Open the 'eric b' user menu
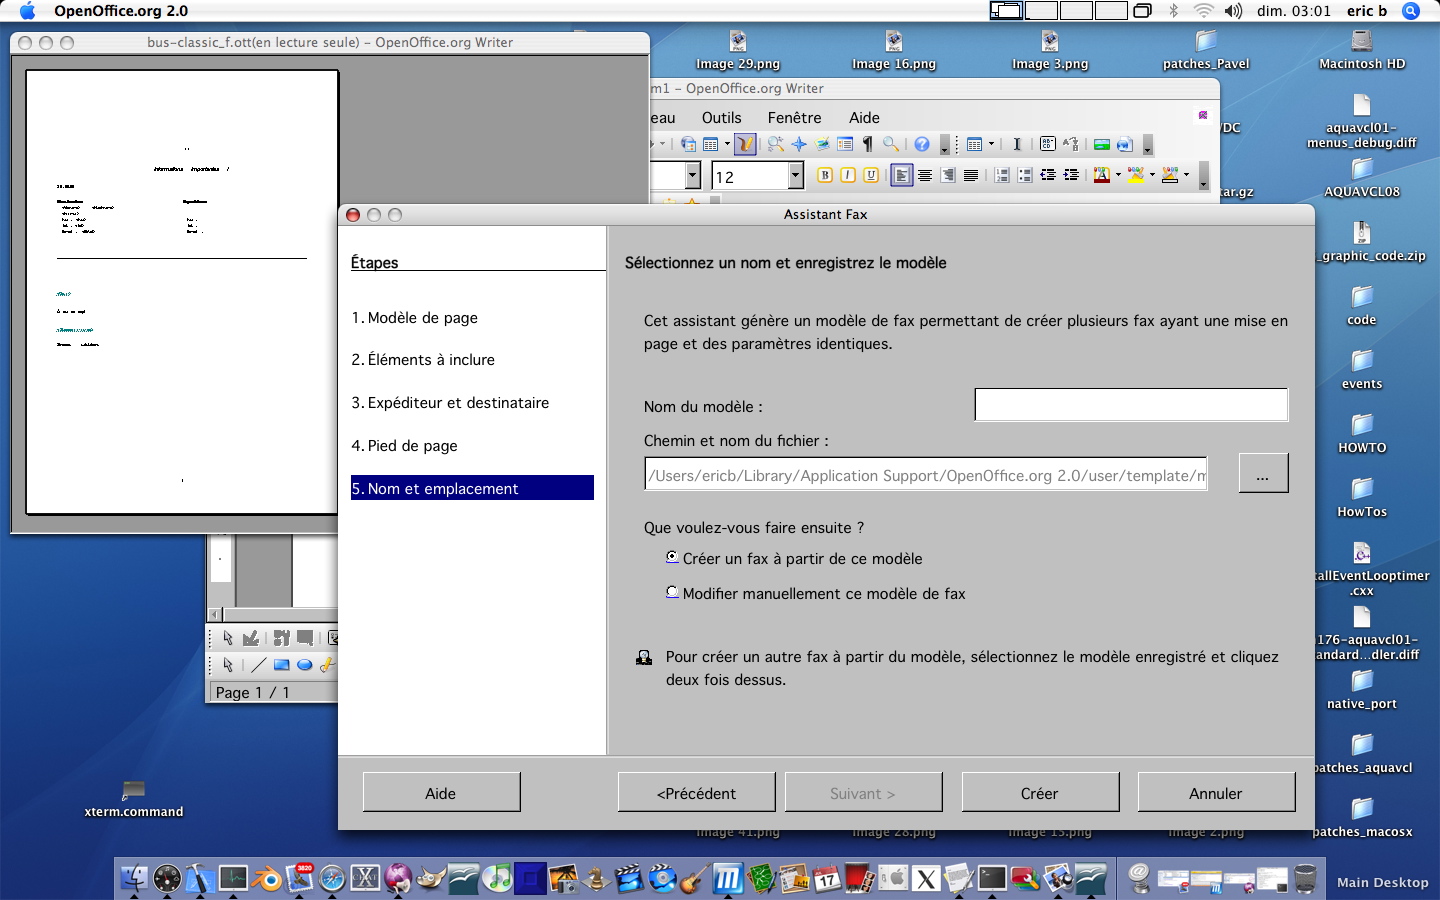The width and height of the screenshot is (1440, 900). tap(1366, 11)
